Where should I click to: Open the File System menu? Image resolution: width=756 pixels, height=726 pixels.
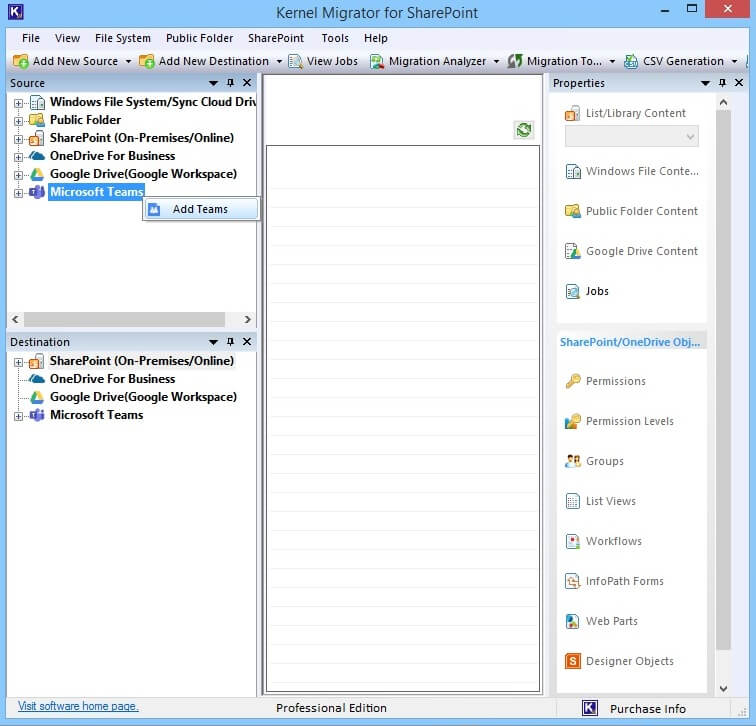[122, 38]
